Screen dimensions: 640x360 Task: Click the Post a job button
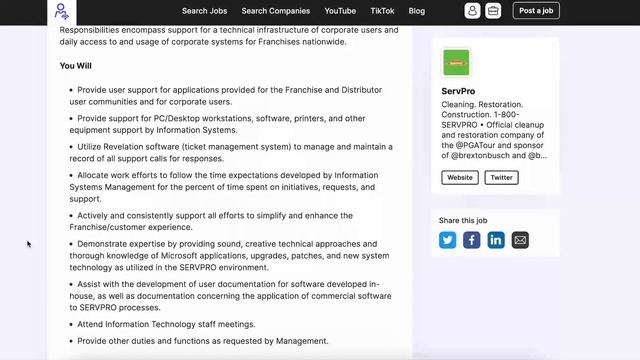click(x=536, y=11)
